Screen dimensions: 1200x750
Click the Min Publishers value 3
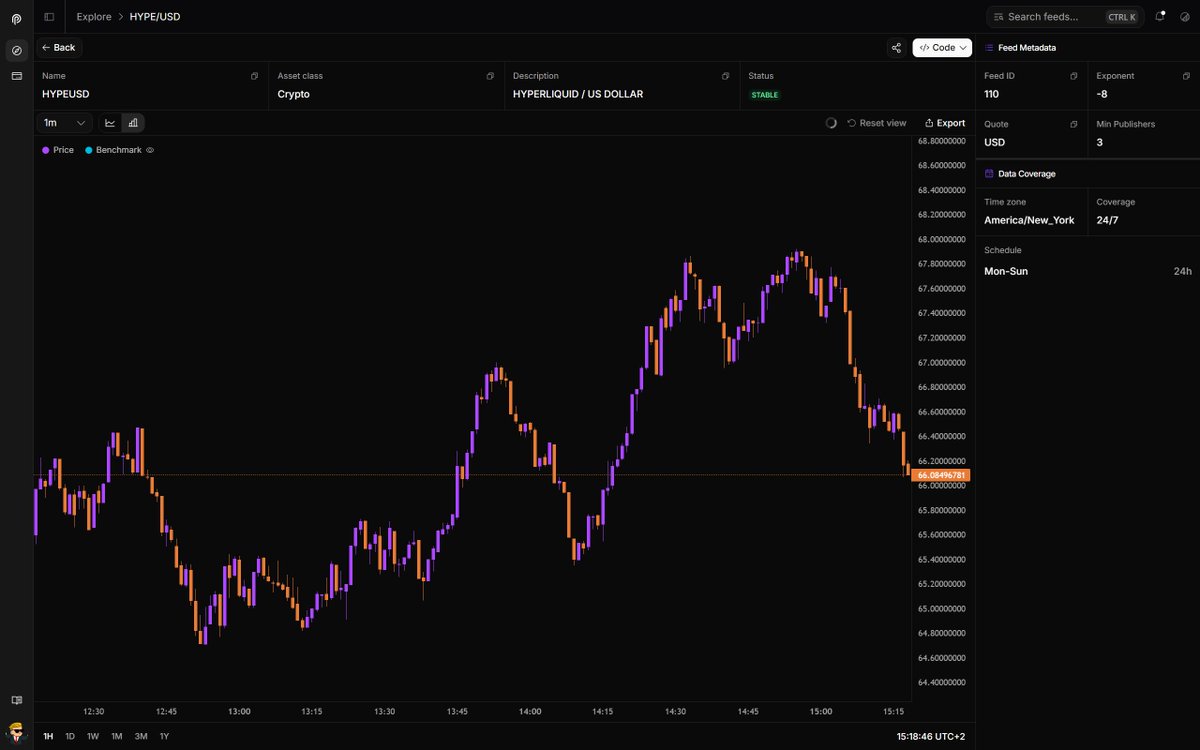[1100, 142]
